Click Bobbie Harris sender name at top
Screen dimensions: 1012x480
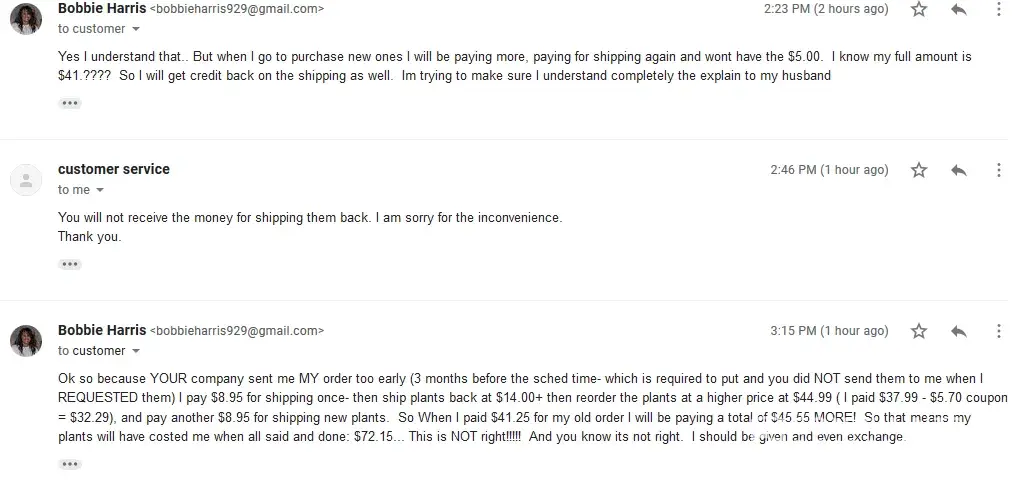102,8
